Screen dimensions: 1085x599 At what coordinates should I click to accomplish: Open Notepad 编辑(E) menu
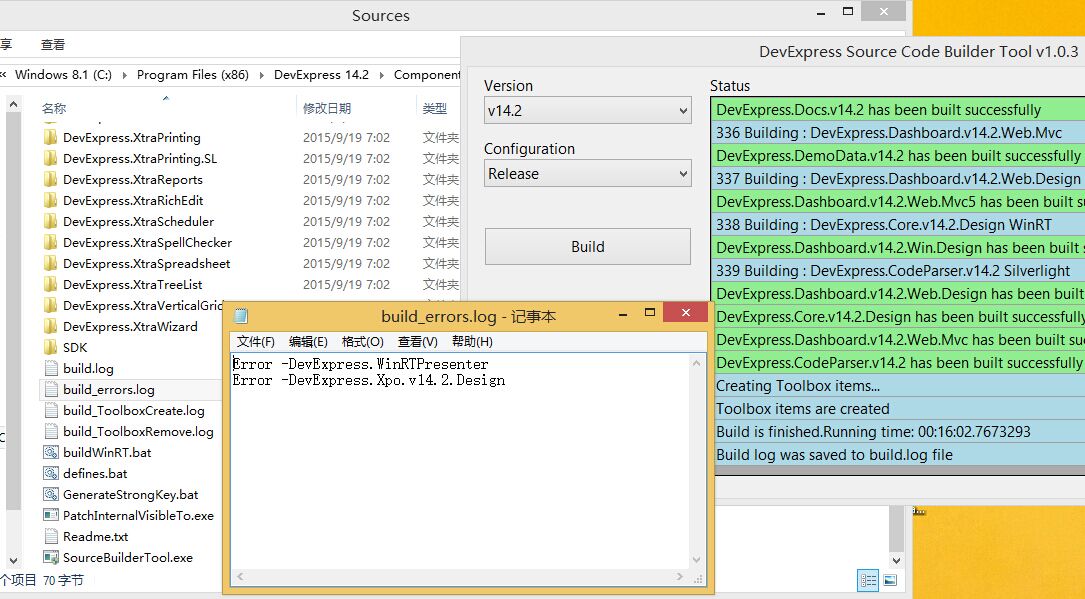click(308, 342)
